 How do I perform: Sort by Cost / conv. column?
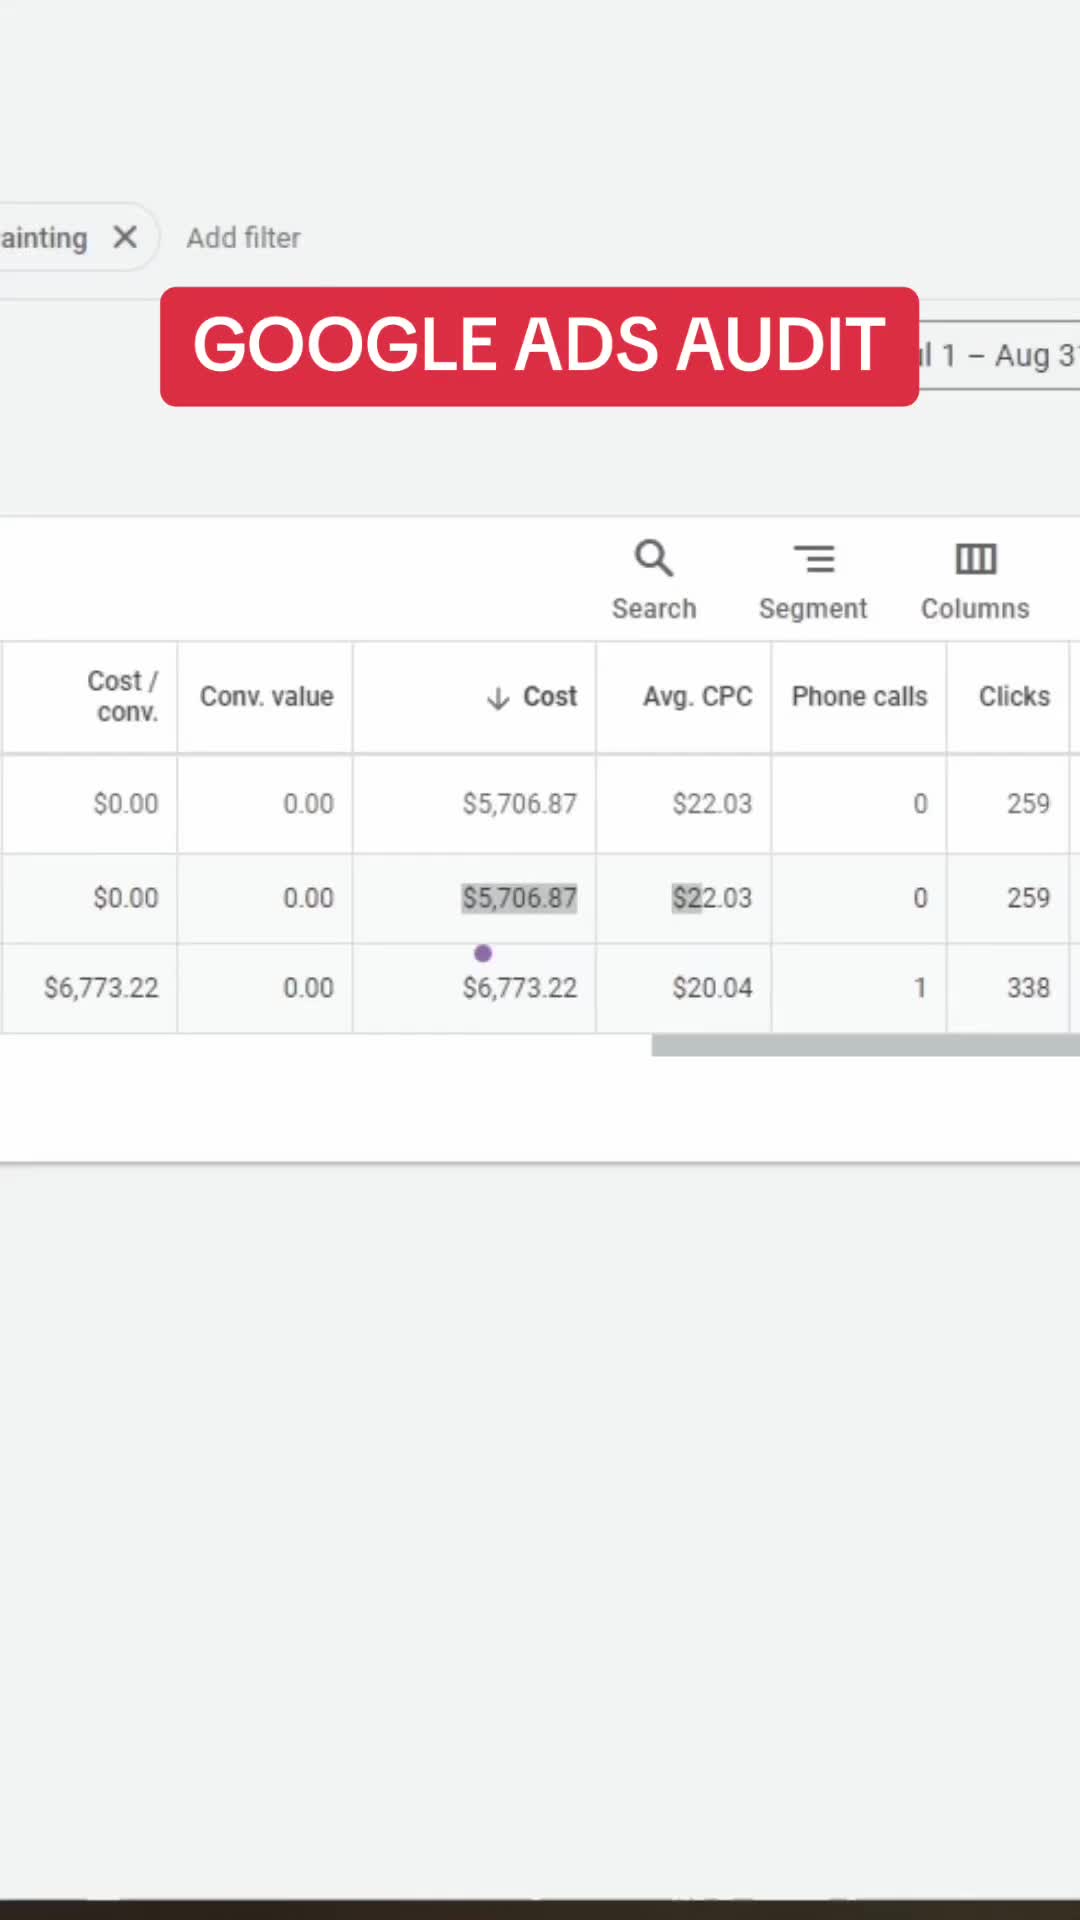122,696
